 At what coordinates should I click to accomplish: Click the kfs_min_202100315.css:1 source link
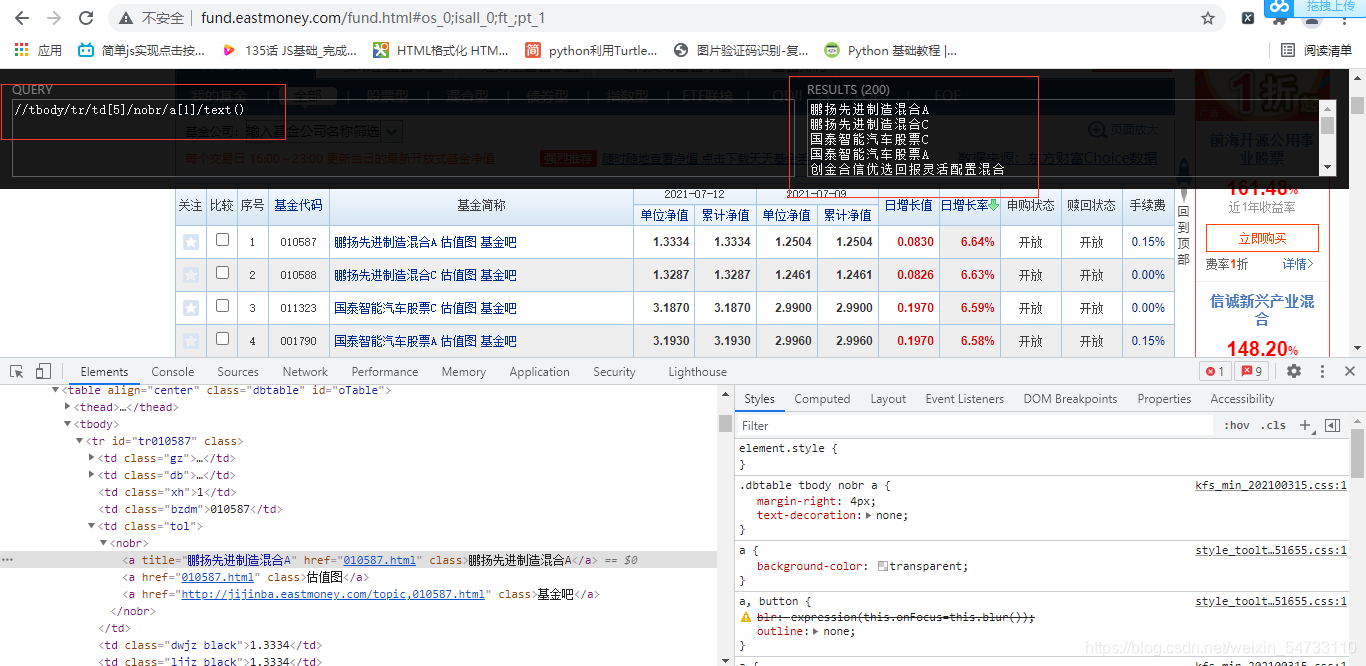1271,485
